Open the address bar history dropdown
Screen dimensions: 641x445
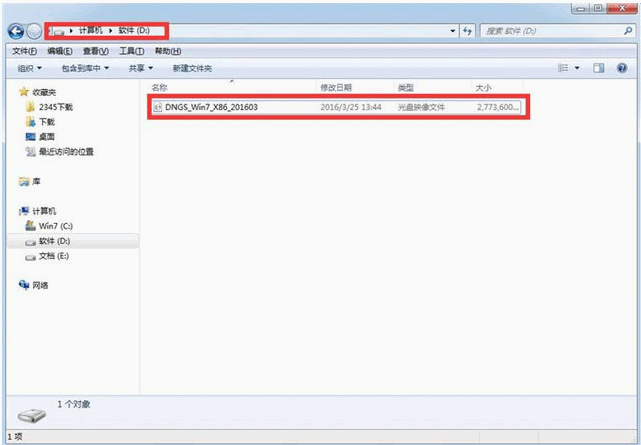[453, 31]
